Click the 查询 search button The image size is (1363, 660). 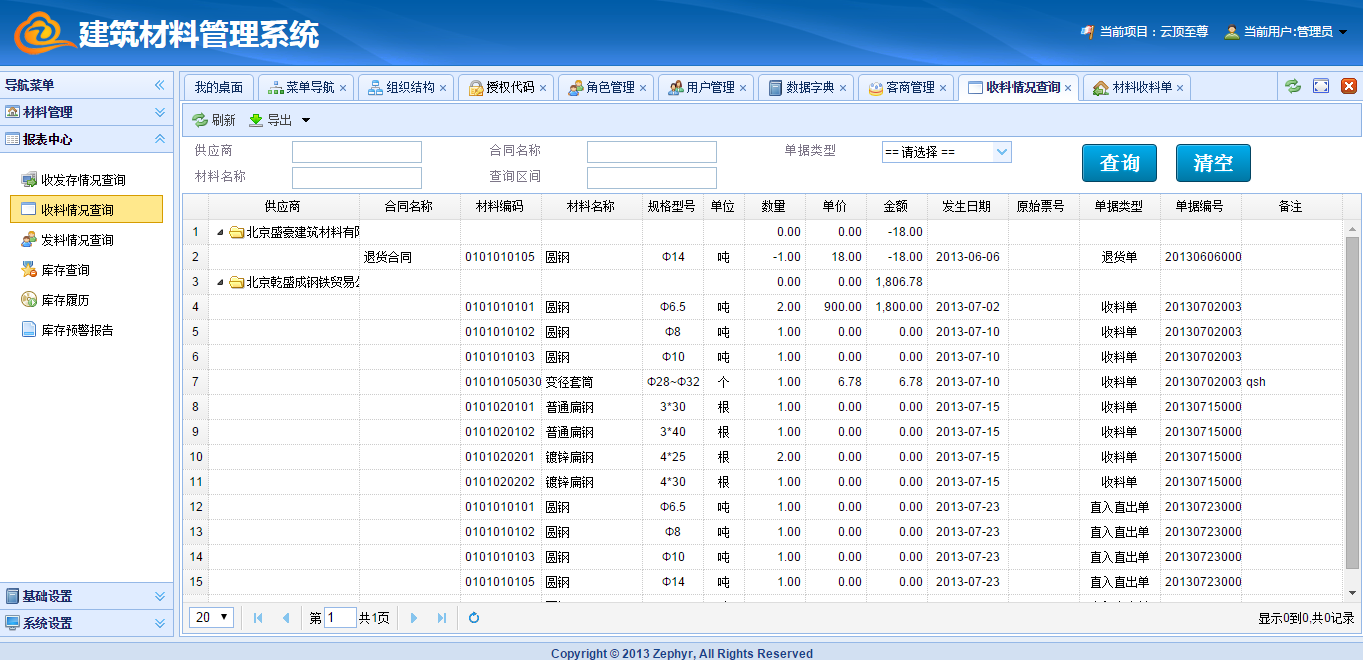pos(1120,163)
